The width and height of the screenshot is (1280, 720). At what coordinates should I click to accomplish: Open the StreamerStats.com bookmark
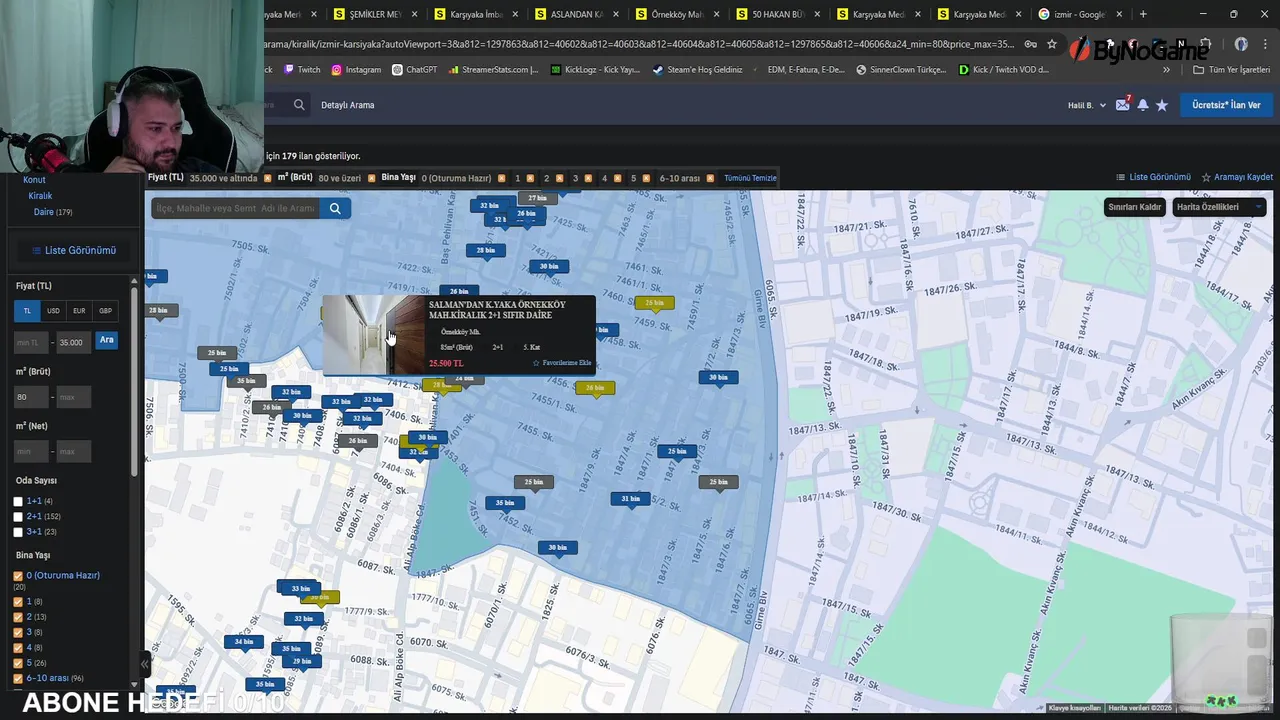point(494,70)
